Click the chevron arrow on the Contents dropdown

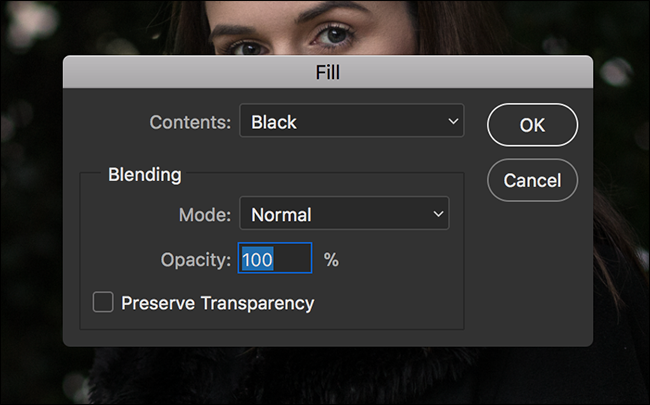[x=453, y=122]
